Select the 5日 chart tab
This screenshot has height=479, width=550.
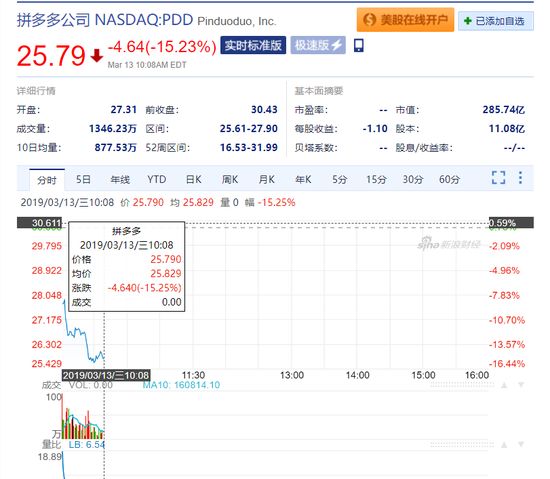point(83,180)
